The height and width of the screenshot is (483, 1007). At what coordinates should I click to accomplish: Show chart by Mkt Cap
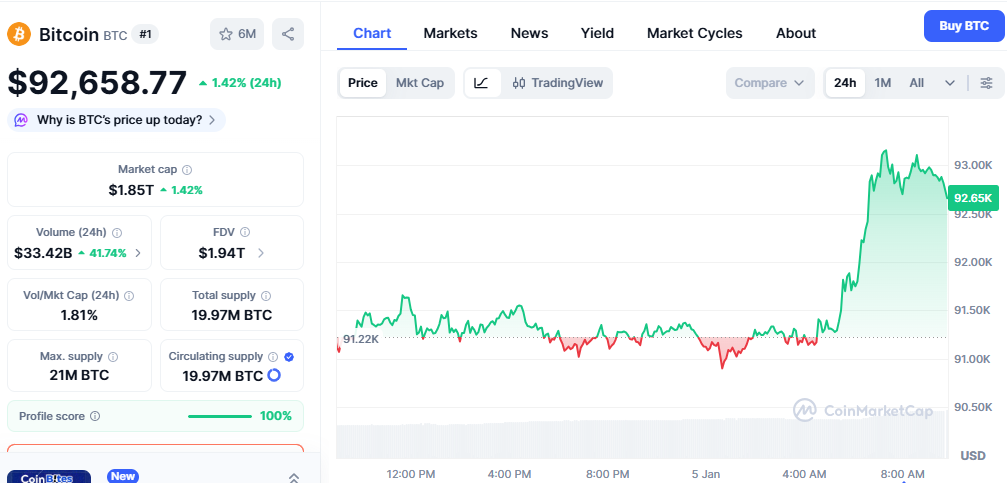coord(420,83)
